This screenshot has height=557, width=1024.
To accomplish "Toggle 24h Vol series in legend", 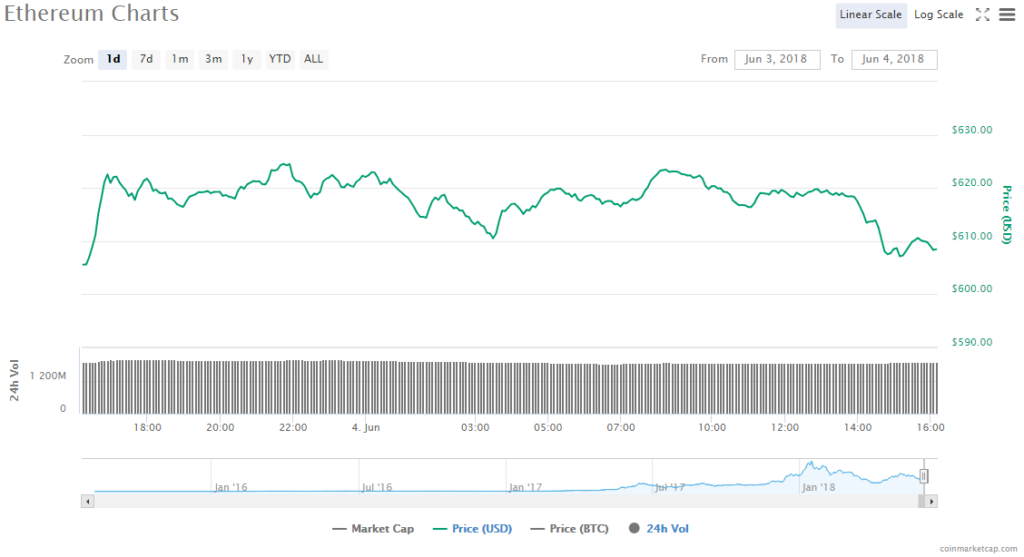I will click(x=659, y=529).
